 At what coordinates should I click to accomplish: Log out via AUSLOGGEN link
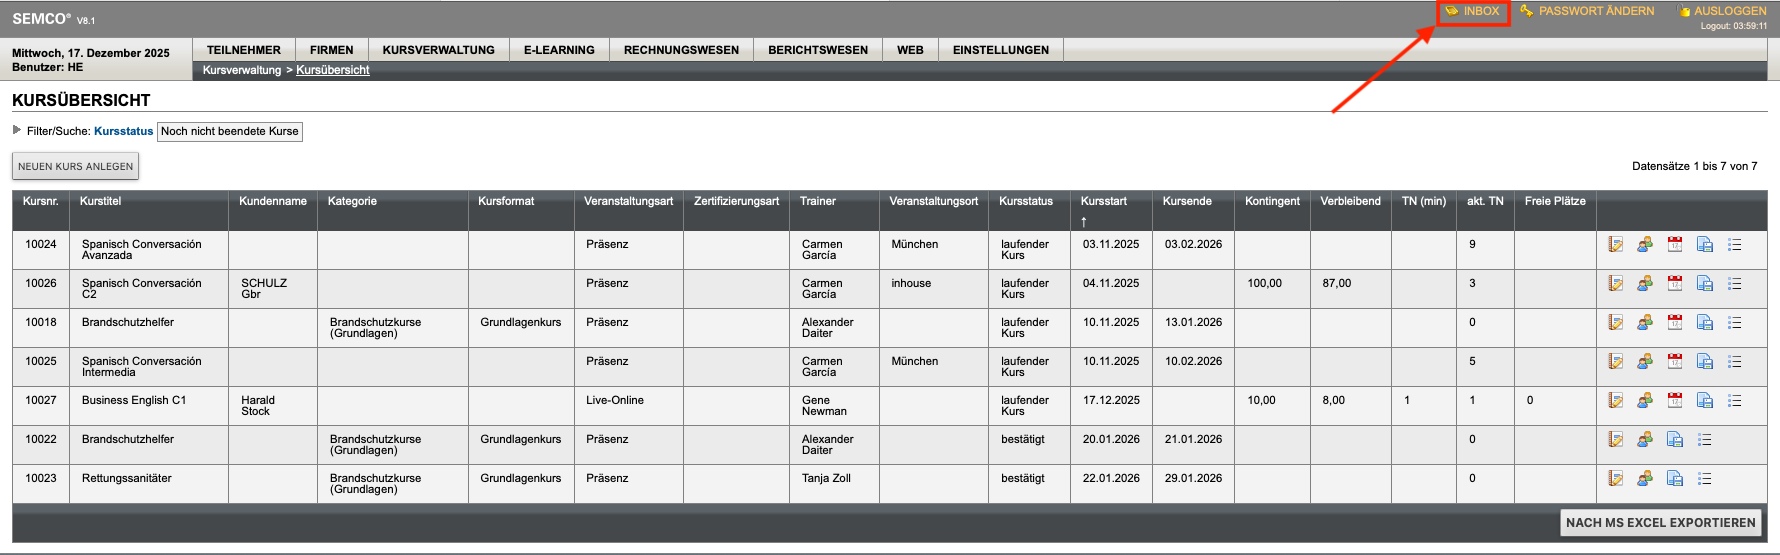[1723, 11]
